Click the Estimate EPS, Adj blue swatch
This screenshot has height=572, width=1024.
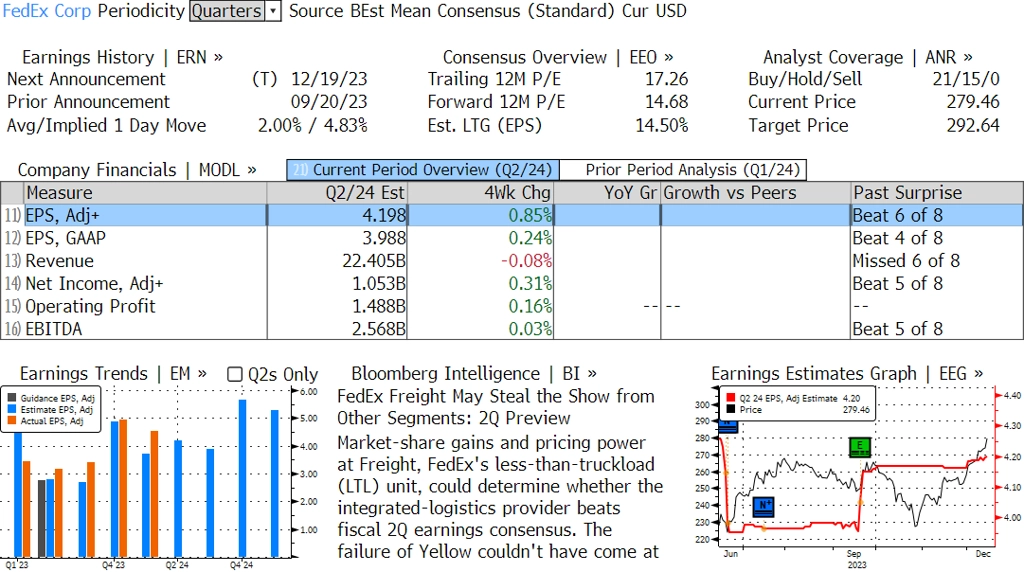click(12, 409)
